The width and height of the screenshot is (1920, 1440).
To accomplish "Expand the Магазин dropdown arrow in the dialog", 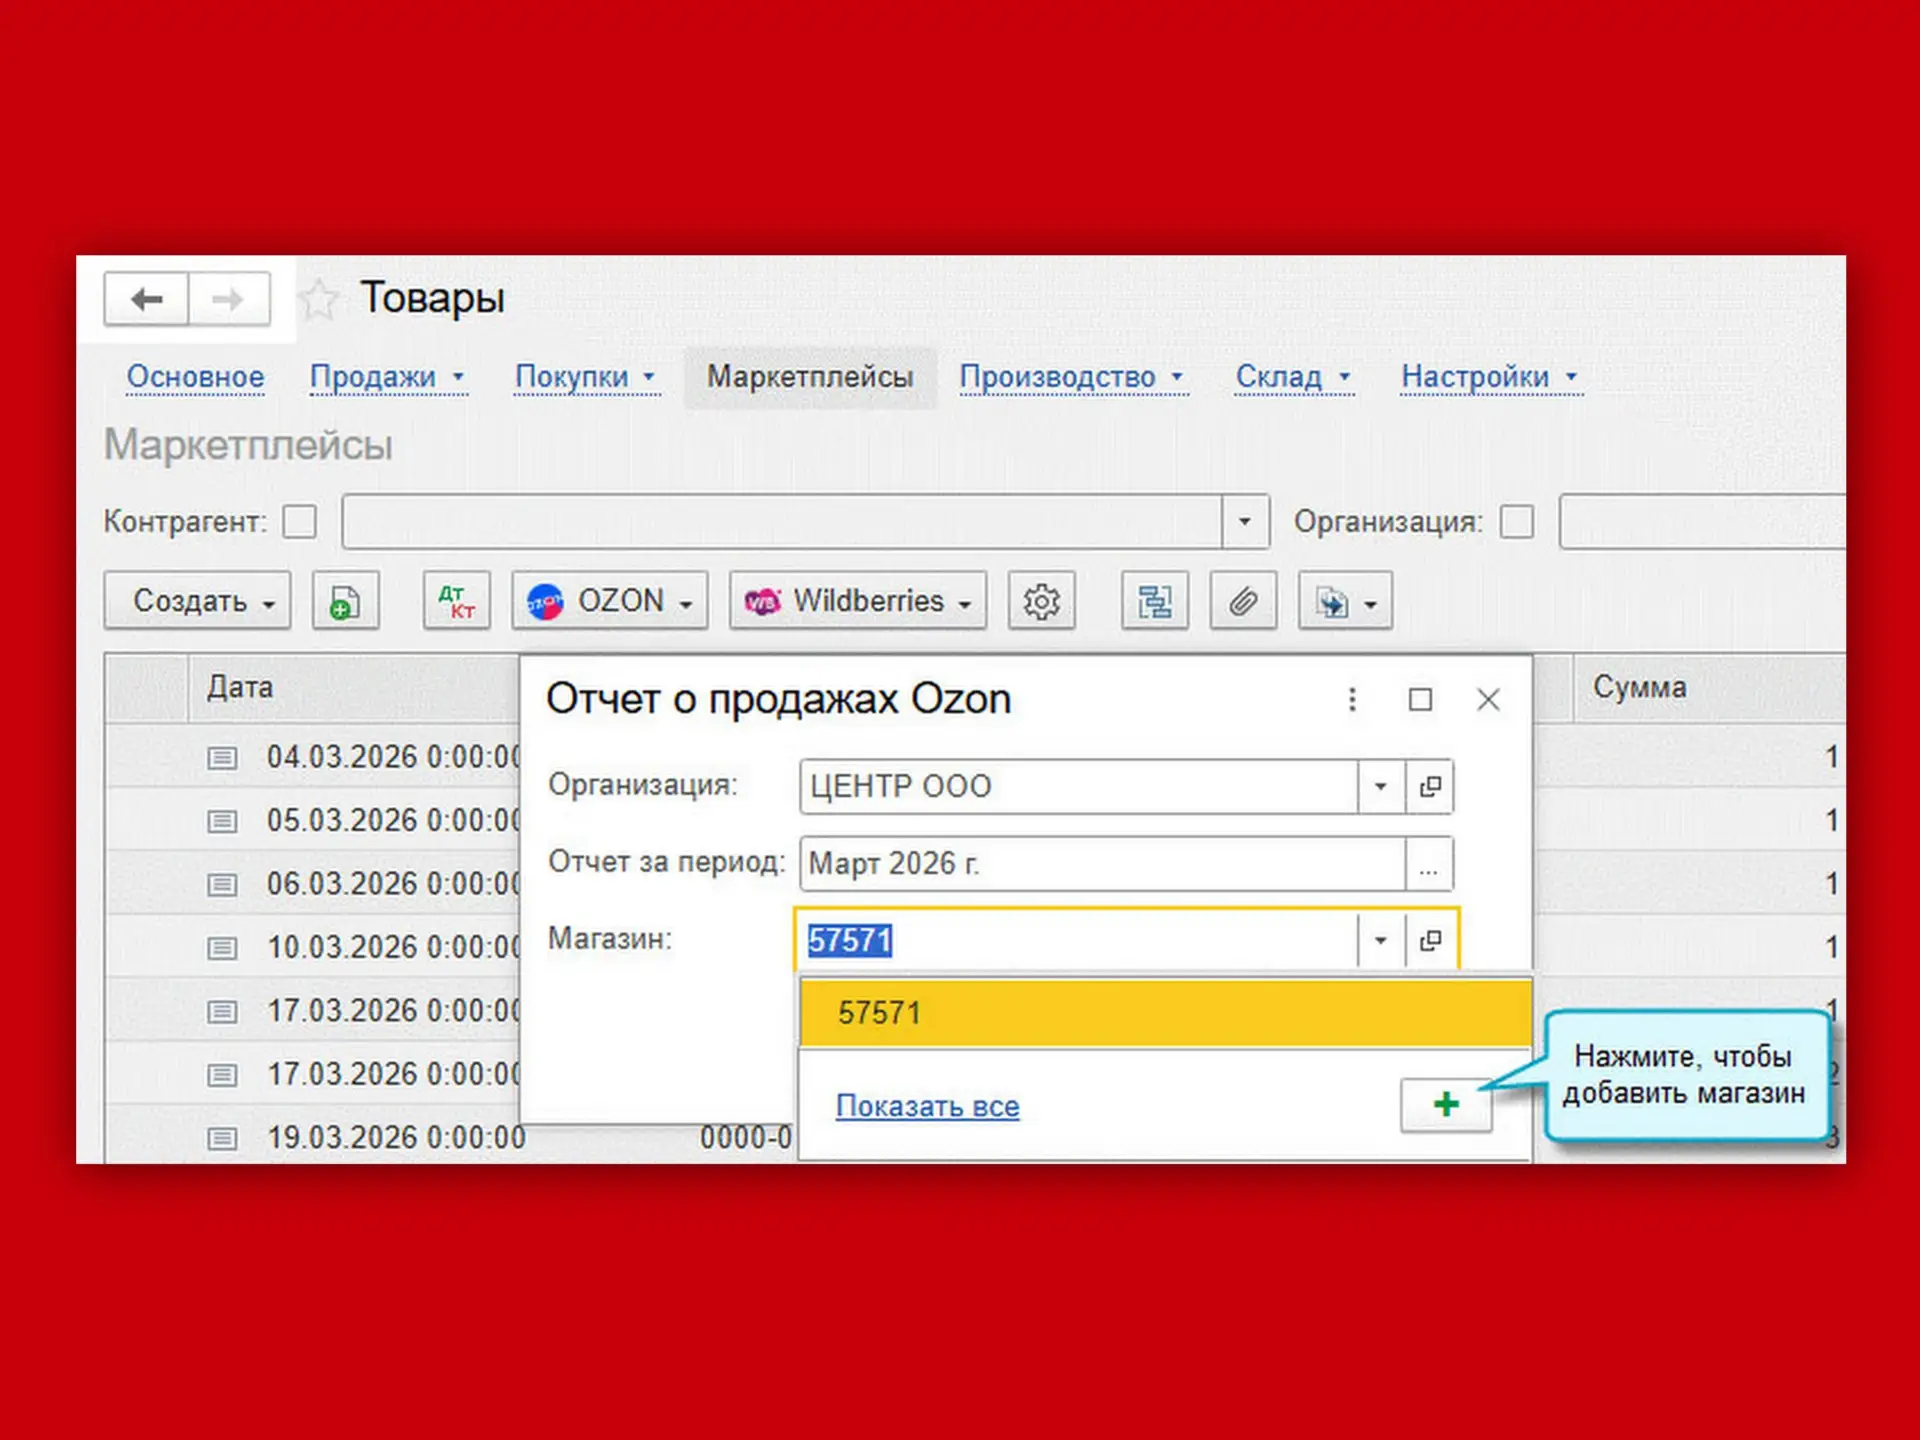I will pyautogui.click(x=1381, y=940).
